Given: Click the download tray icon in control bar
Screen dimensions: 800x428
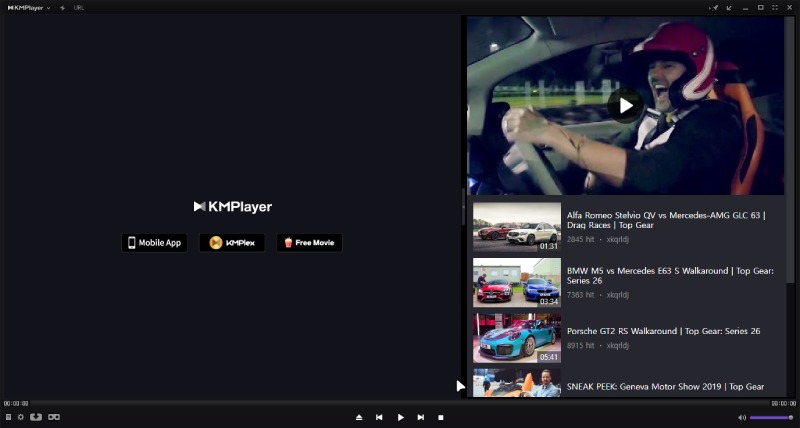Looking at the screenshot, I should click(x=36, y=417).
